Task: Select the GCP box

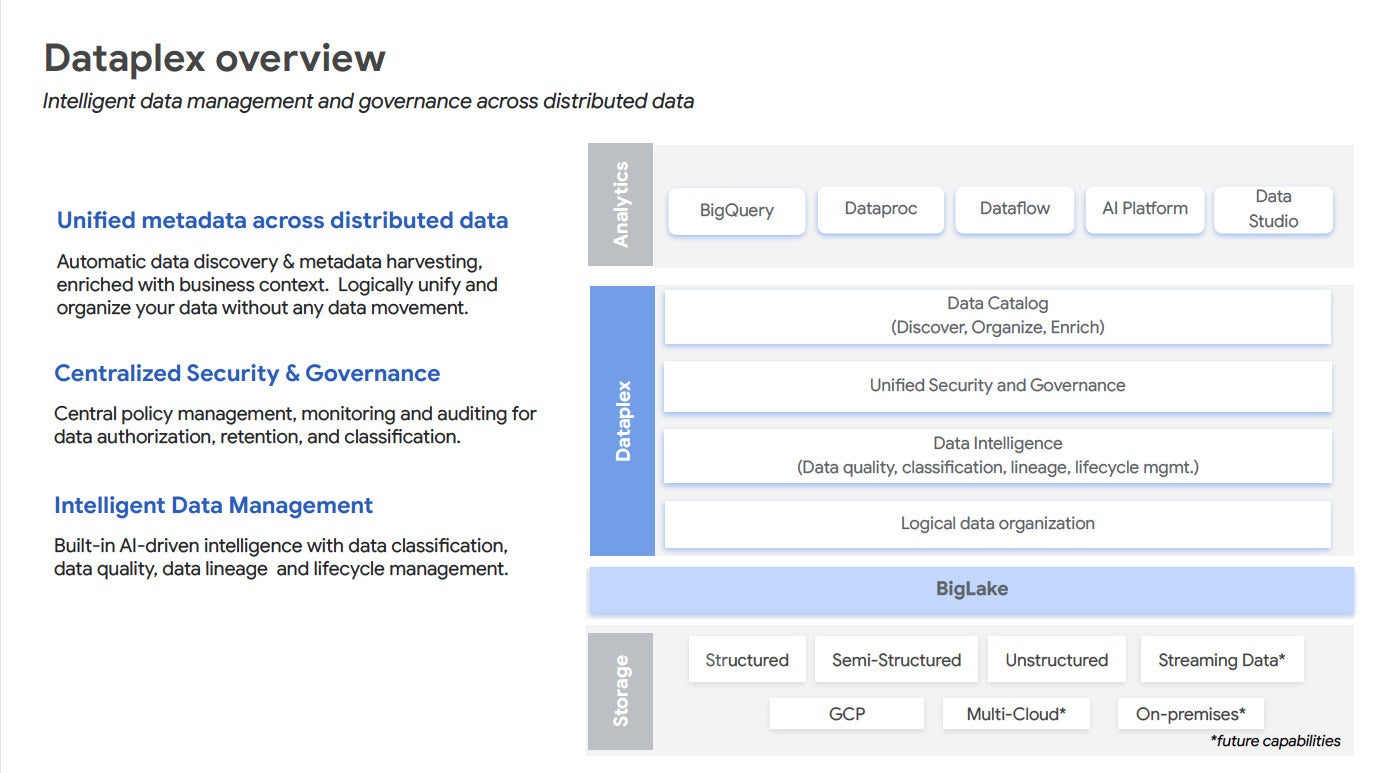Action: 847,714
